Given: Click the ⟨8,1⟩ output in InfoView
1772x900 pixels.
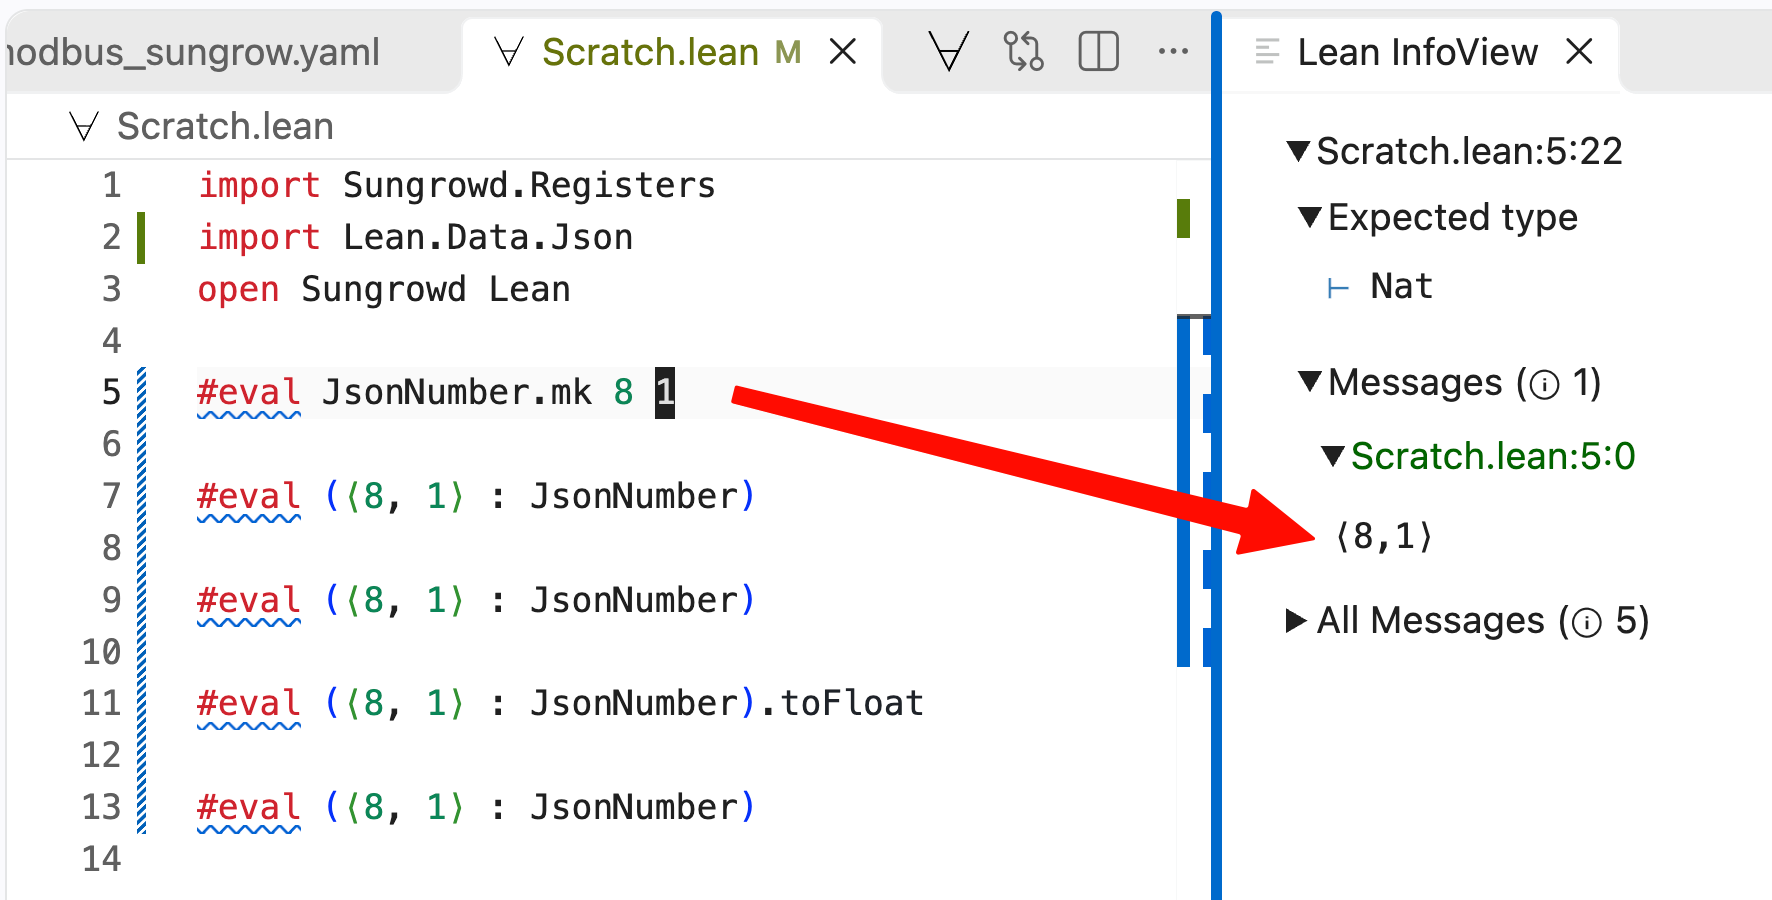Looking at the screenshot, I should tap(1384, 537).
